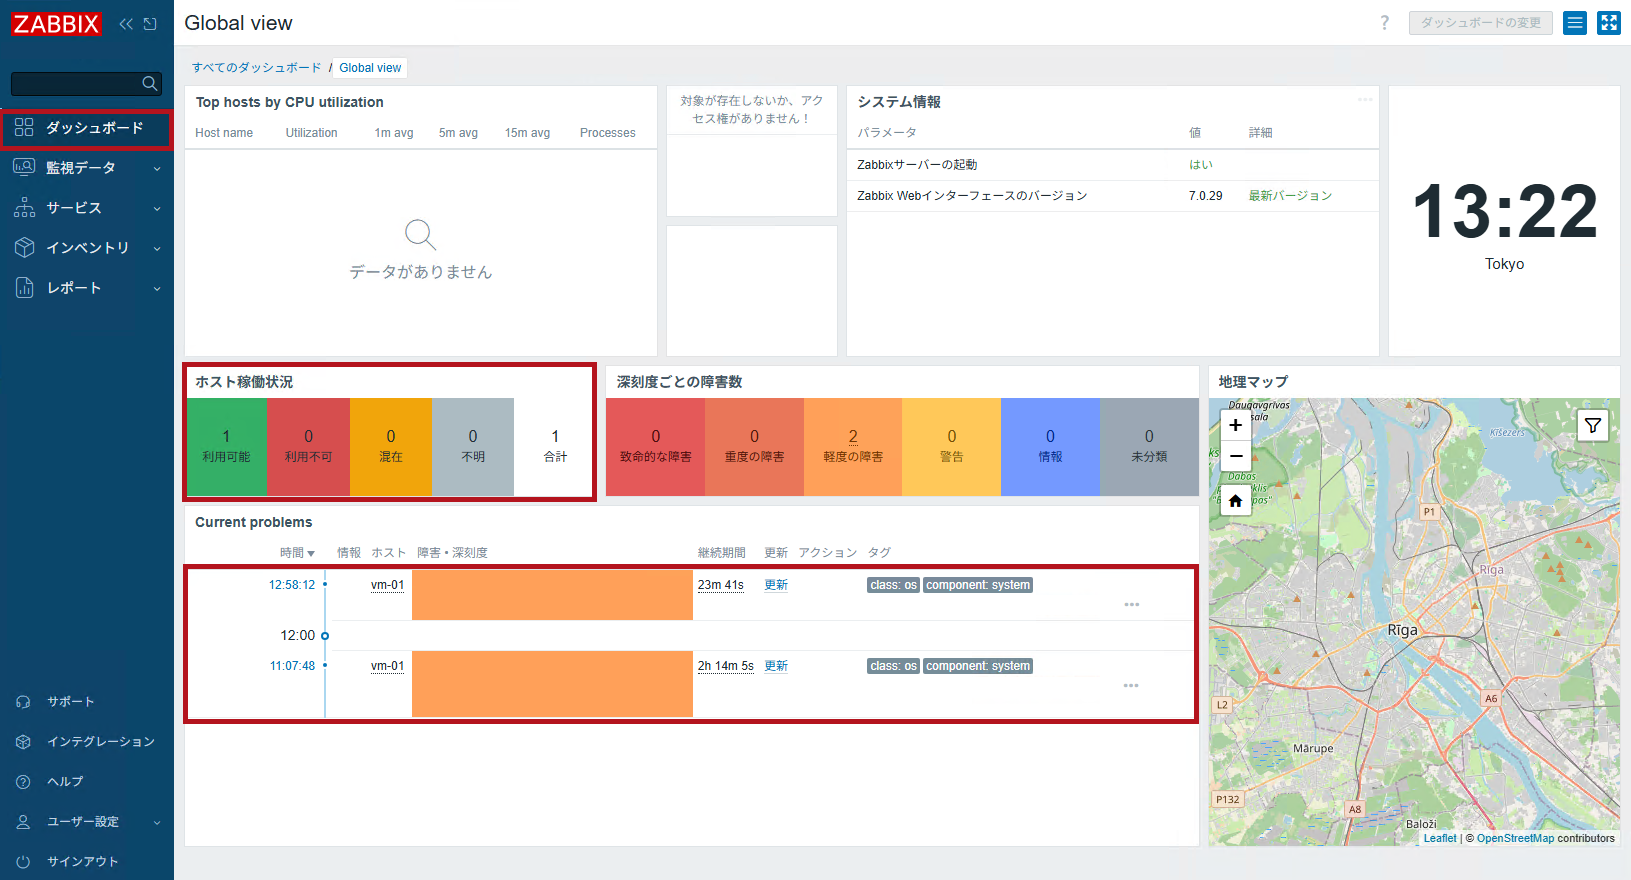Click the grey 不明 host tile
The height and width of the screenshot is (880, 1631).
(473, 447)
